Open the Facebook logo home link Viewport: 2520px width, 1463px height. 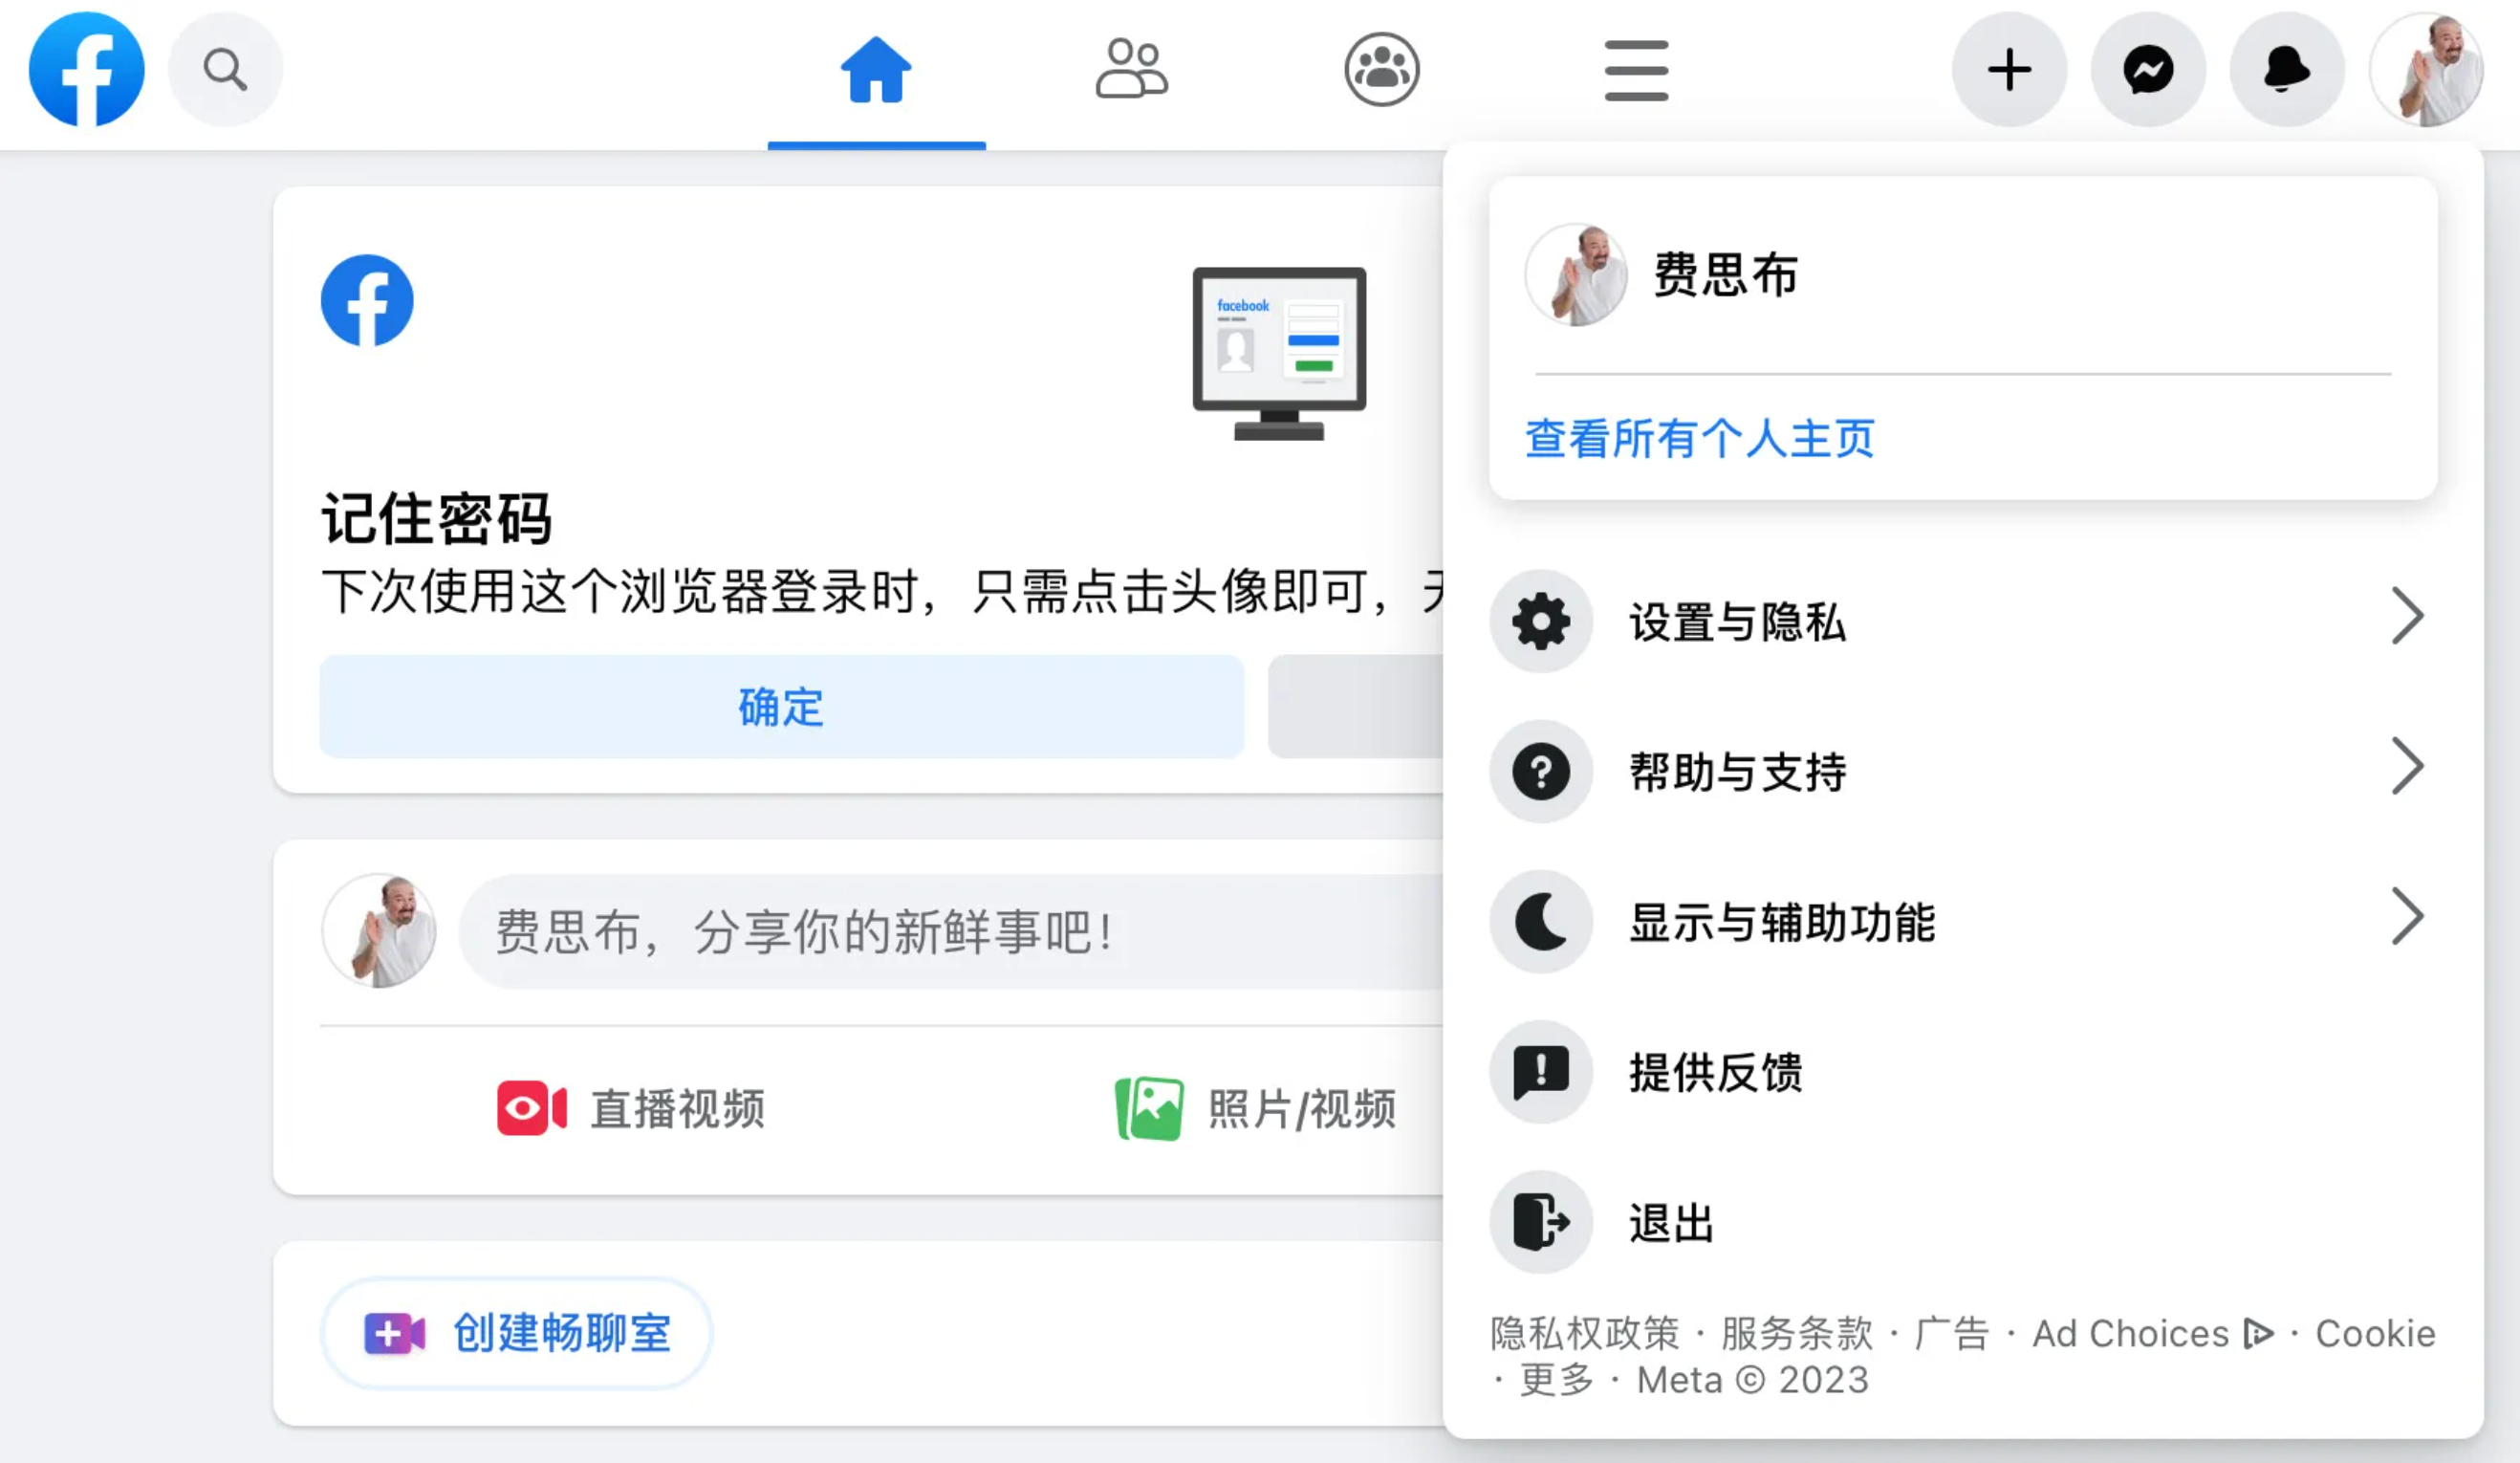pyautogui.click(x=87, y=70)
